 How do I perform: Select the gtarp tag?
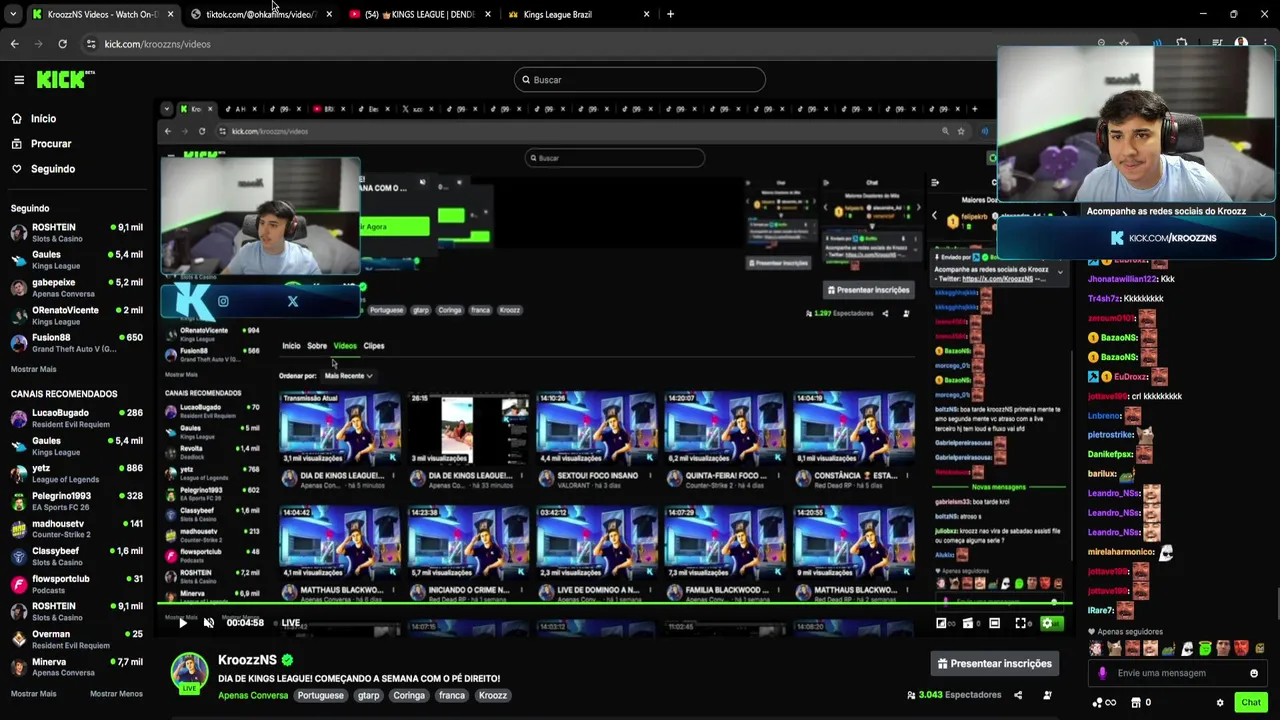tap(369, 695)
